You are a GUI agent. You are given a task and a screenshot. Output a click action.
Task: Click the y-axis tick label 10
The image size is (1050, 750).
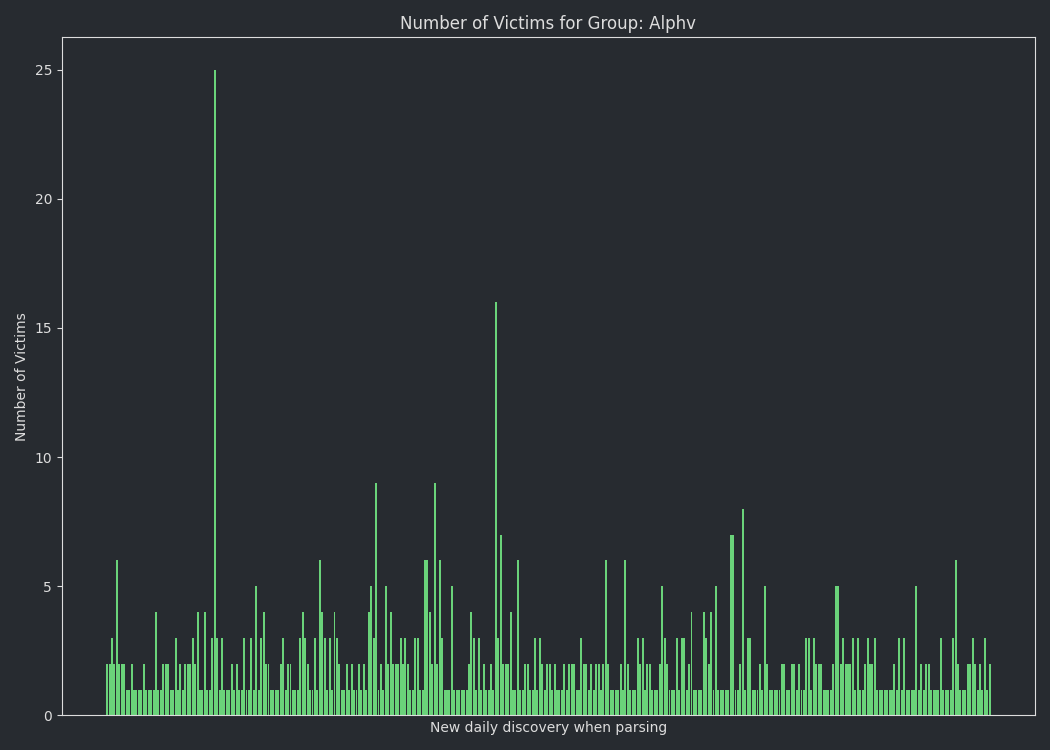point(44,458)
